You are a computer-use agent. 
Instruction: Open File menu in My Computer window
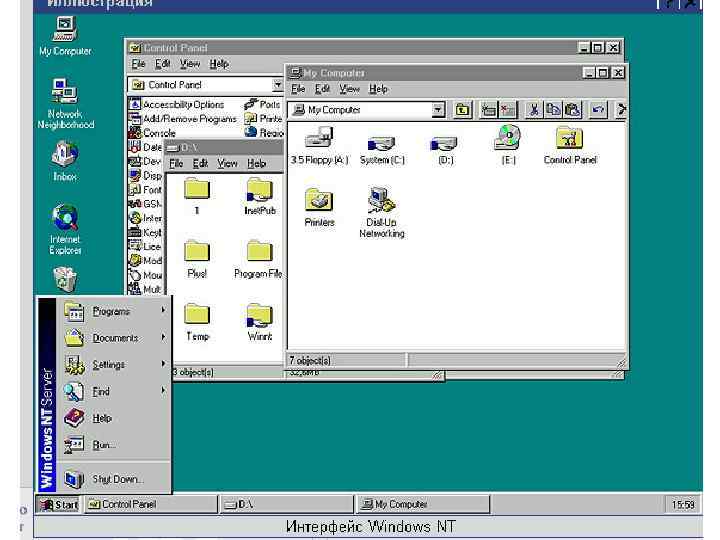click(x=298, y=89)
